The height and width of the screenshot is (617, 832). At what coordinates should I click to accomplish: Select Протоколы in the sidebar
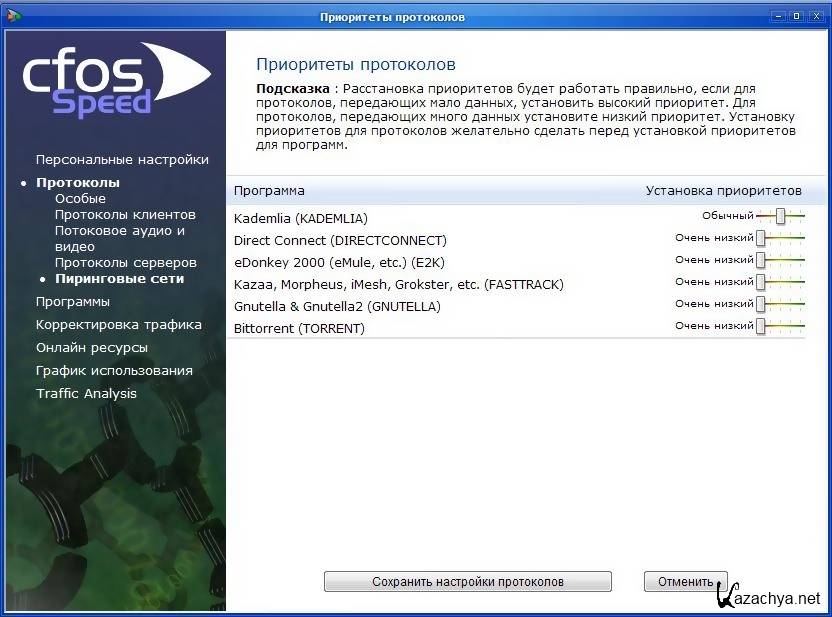[78, 183]
